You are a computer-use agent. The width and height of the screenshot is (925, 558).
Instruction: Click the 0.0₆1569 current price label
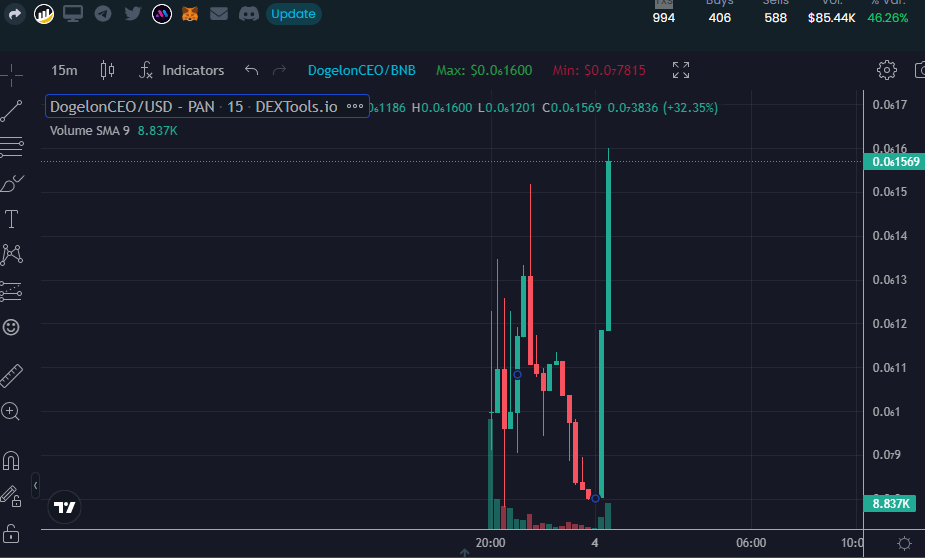(x=895, y=162)
